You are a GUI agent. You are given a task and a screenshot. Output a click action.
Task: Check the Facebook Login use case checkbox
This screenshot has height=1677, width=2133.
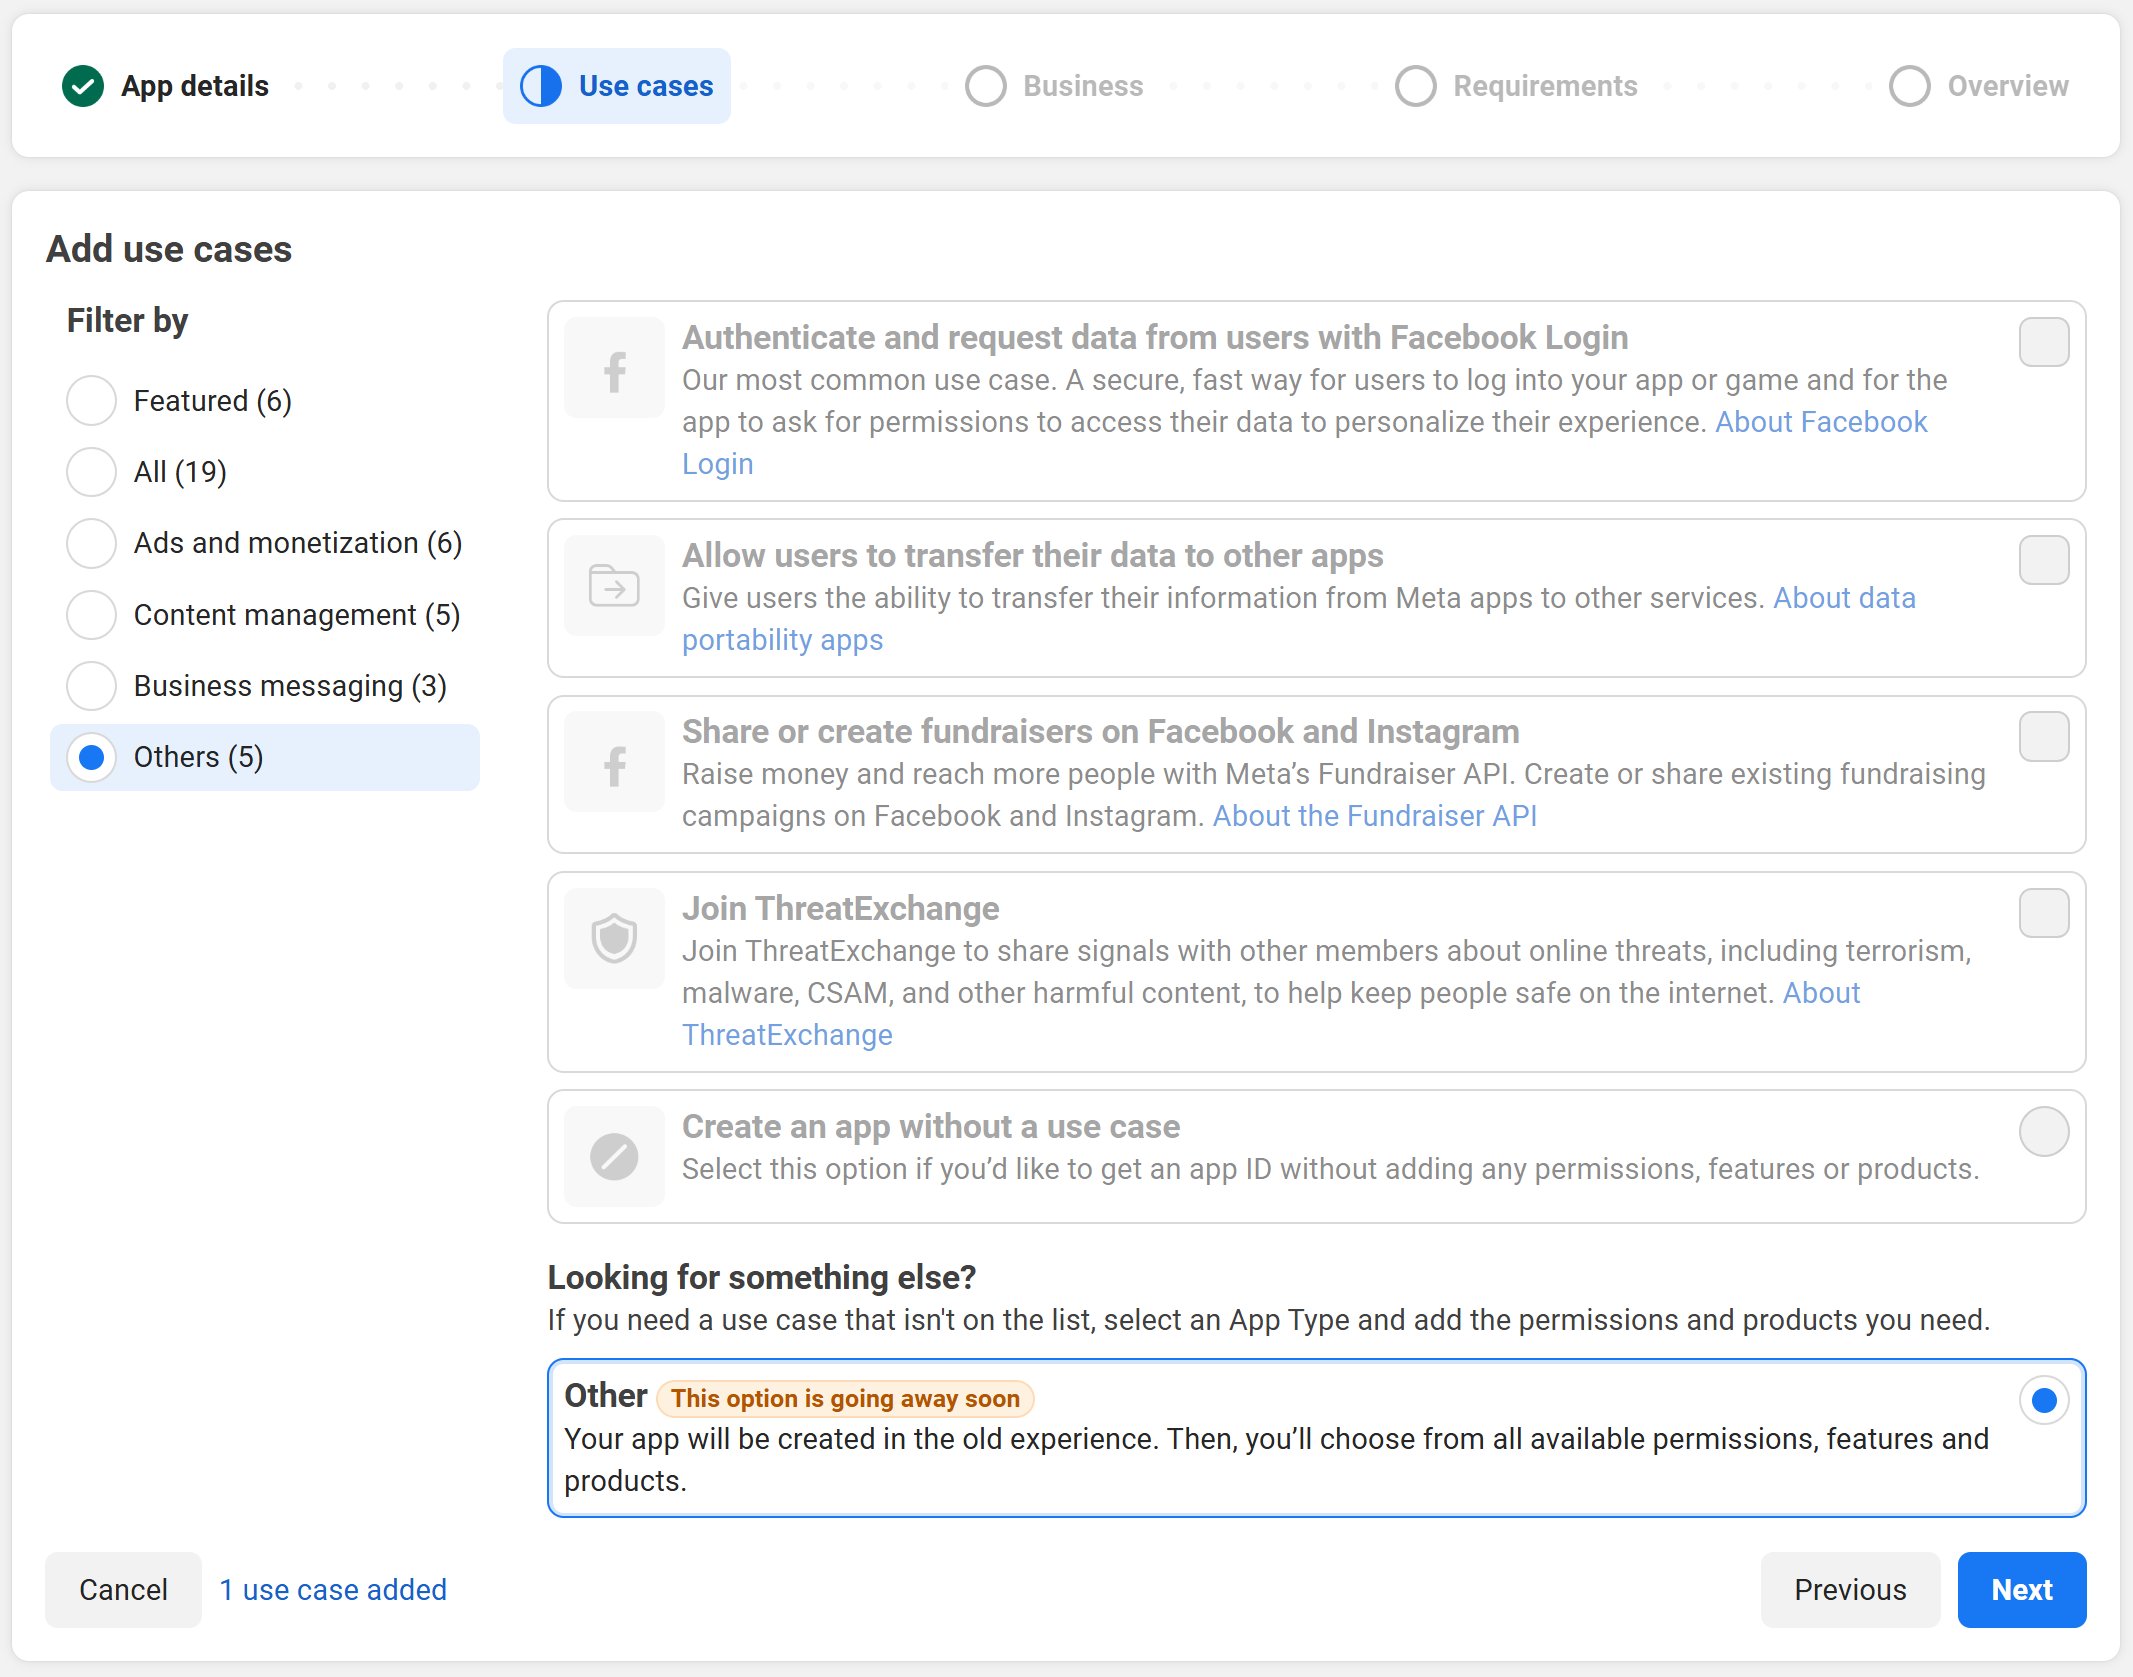[2044, 343]
